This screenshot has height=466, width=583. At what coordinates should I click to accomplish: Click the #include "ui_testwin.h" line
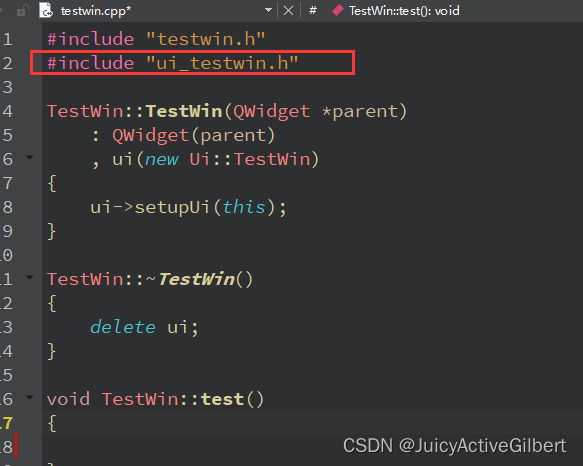coord(173,63)
